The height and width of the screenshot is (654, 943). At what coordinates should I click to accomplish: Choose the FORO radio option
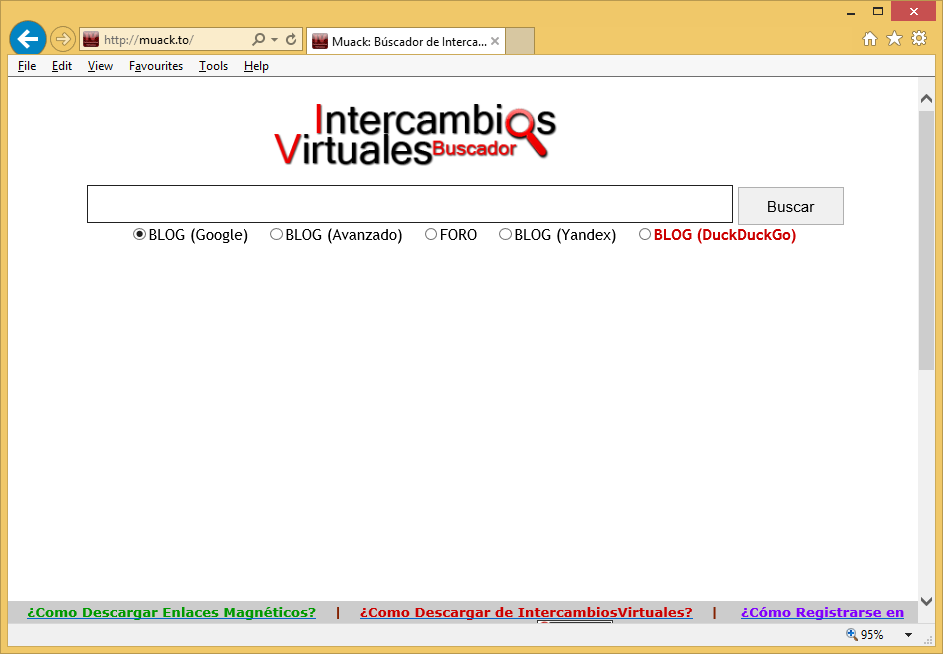pos(431,234)
